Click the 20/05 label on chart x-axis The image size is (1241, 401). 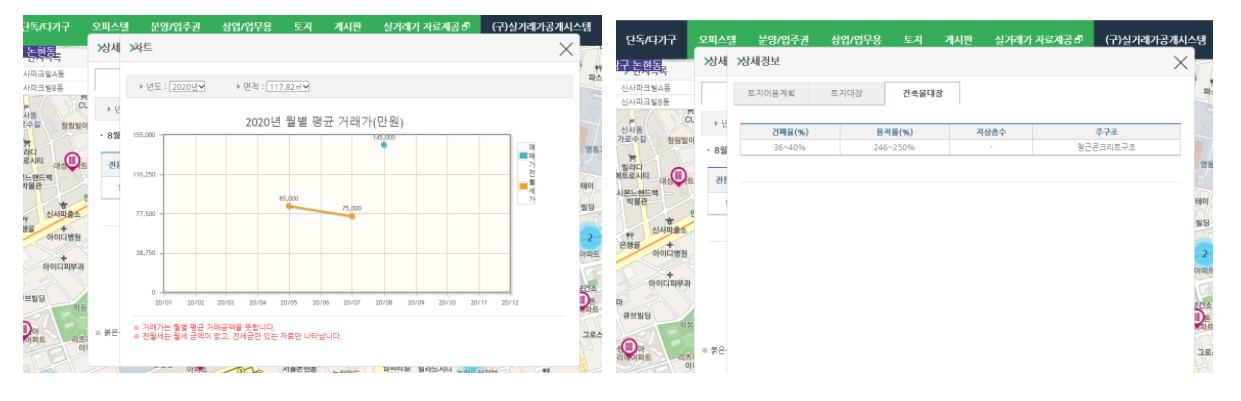(x=289, y=301)
